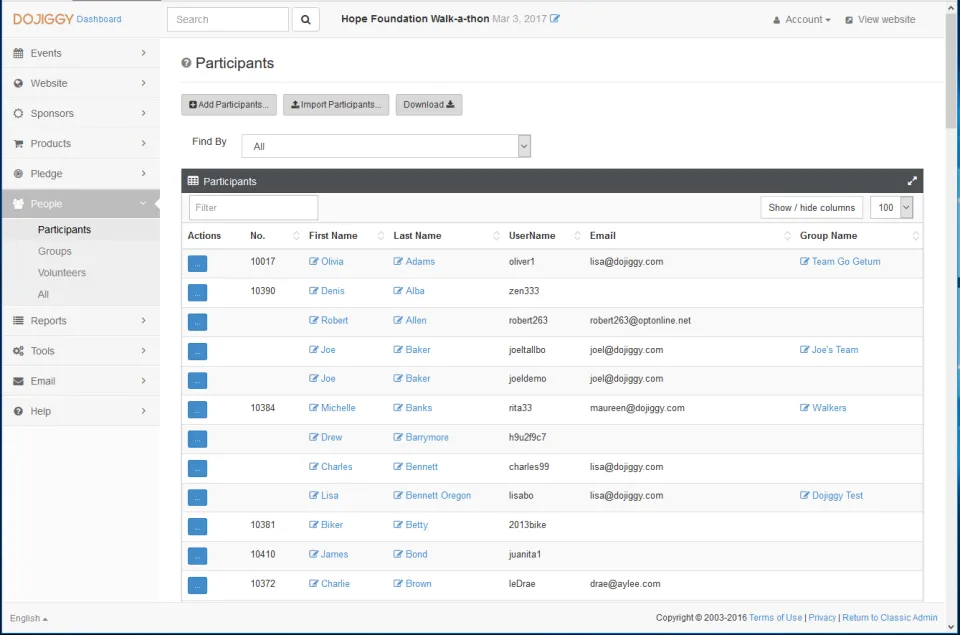Open the English language selector

pos(28,618)
